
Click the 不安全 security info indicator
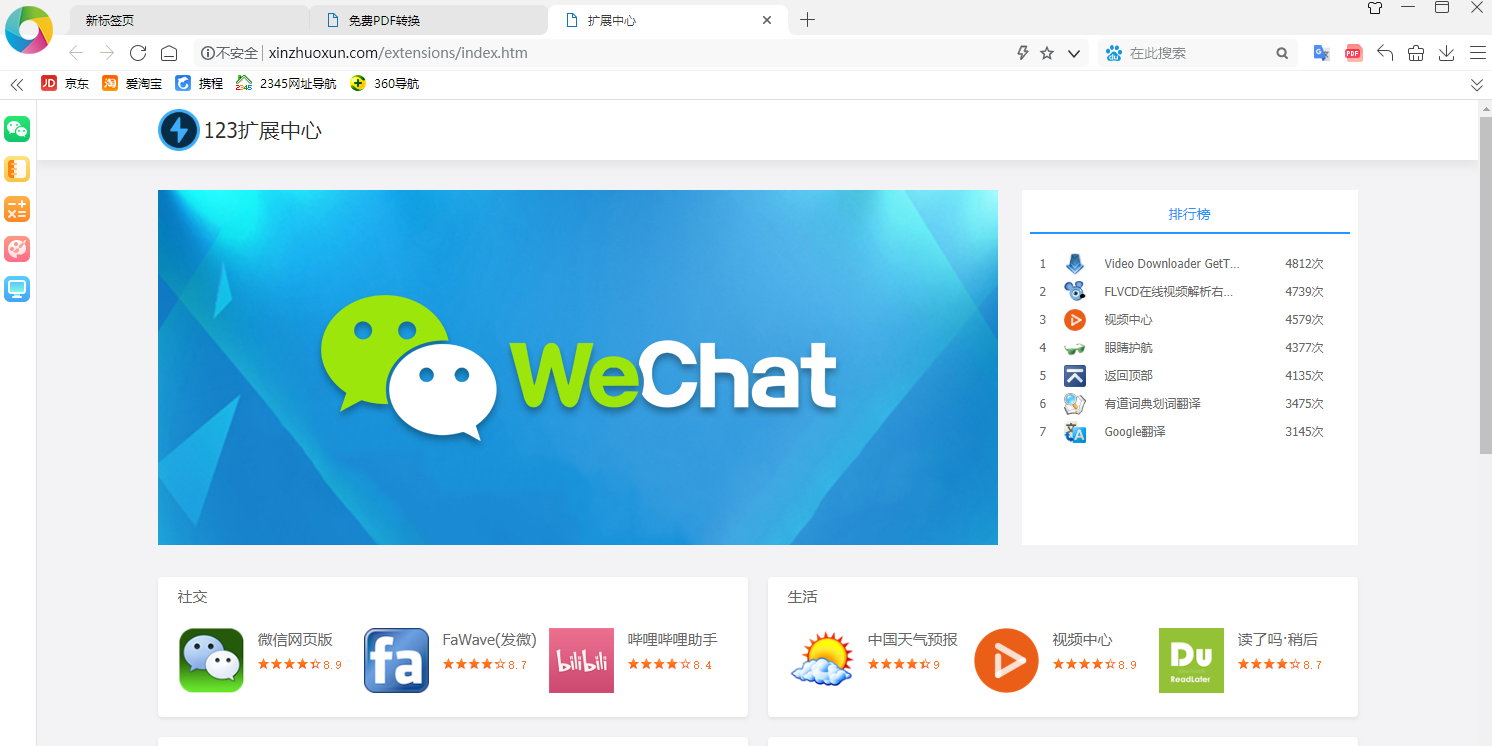[x=229, y=53]
